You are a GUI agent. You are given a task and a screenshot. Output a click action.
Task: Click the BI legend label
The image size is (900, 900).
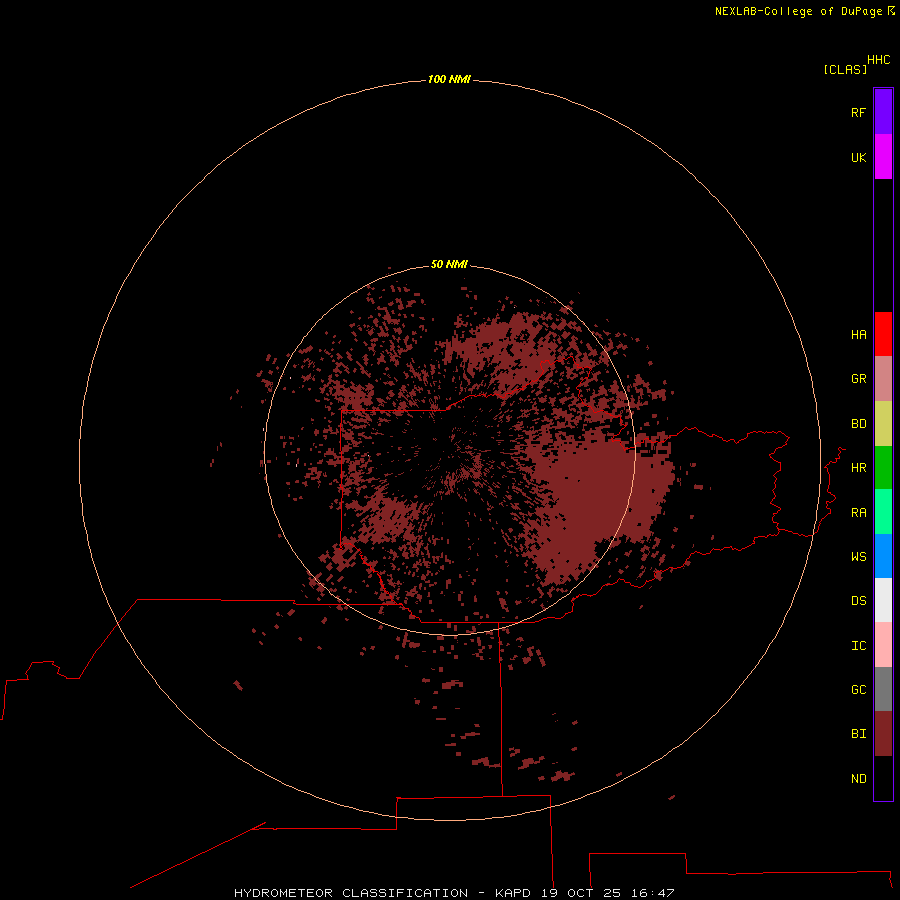(x=858, y=734)
